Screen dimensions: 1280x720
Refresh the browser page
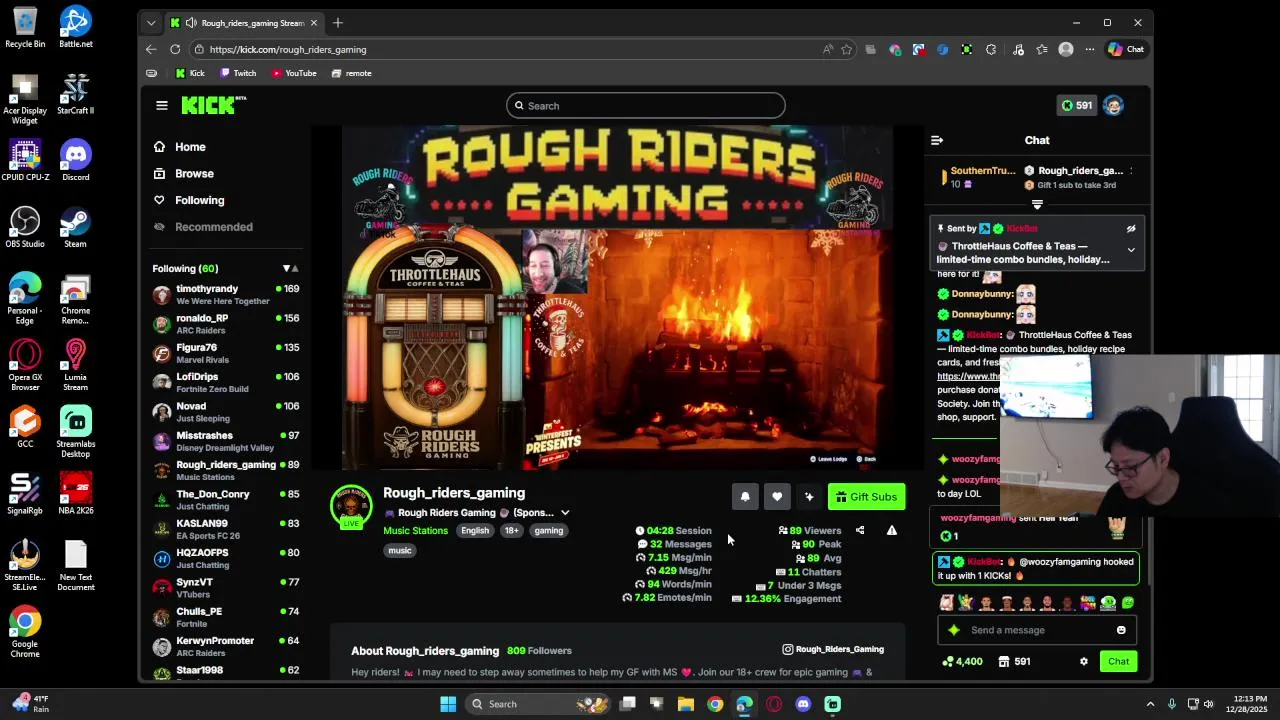175,49
